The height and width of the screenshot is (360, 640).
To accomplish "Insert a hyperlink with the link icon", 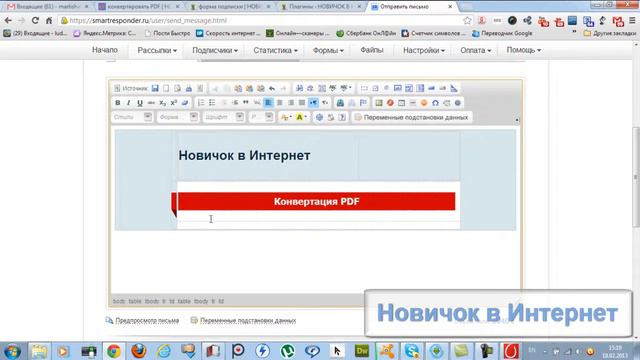I will [340, 103].
